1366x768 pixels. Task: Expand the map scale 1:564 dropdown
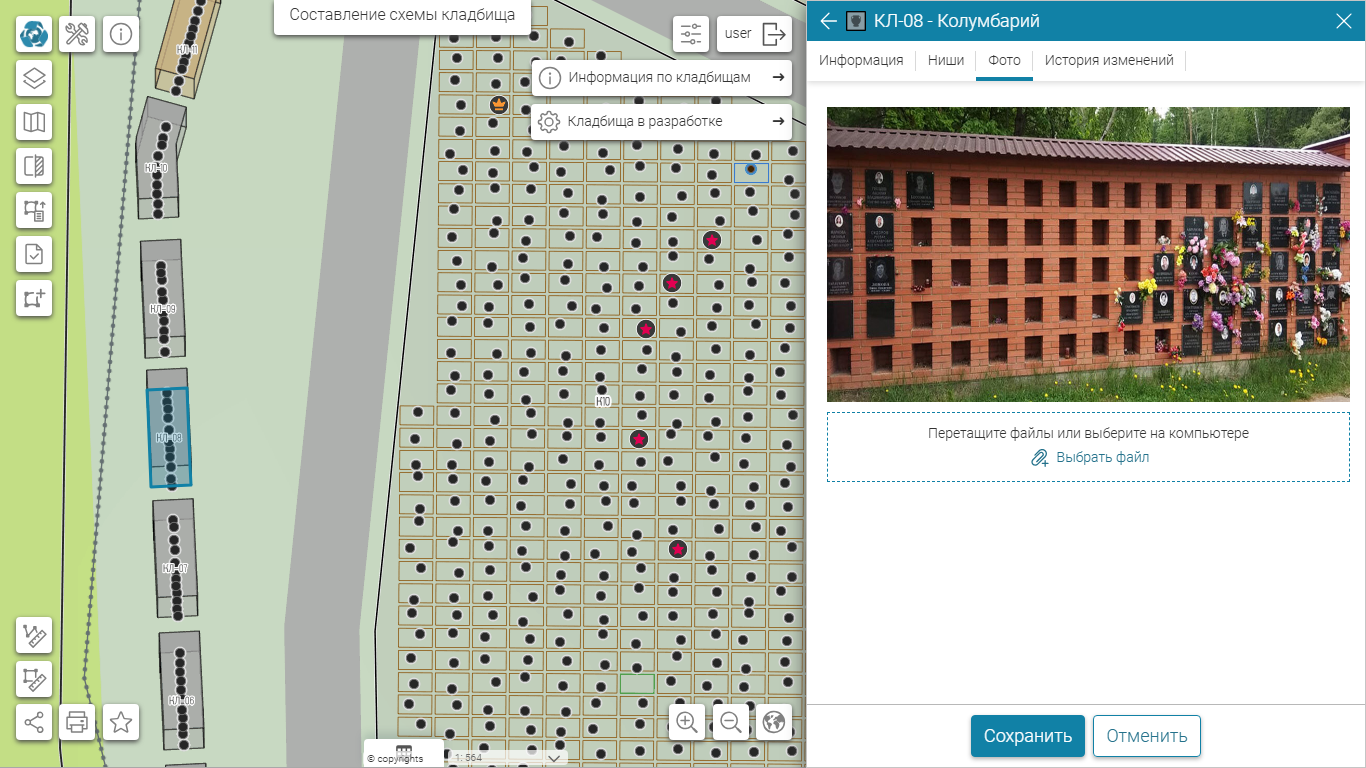click(x=555, y=758)
